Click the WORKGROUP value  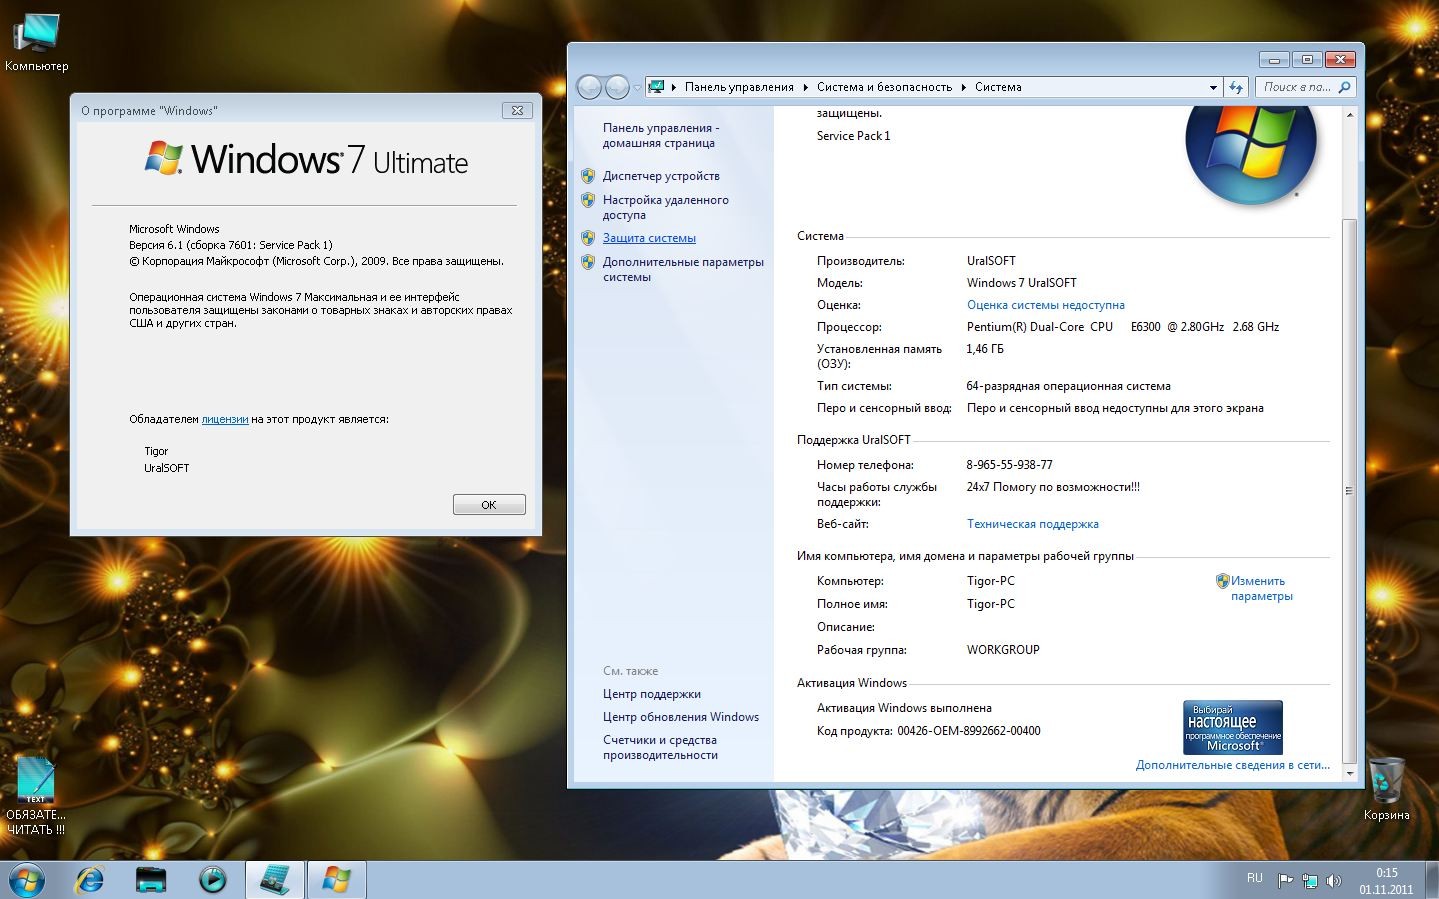1003,650
